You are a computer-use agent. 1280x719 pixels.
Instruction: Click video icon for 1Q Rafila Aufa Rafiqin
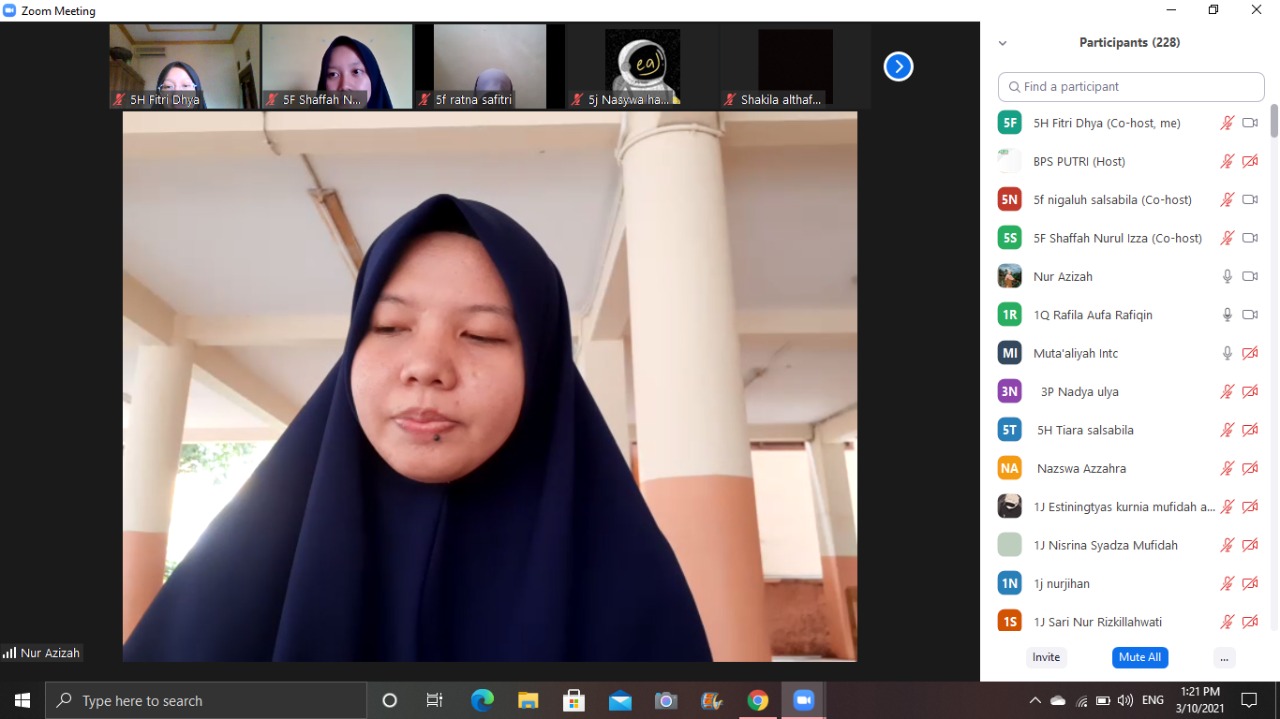point(1250,315)
